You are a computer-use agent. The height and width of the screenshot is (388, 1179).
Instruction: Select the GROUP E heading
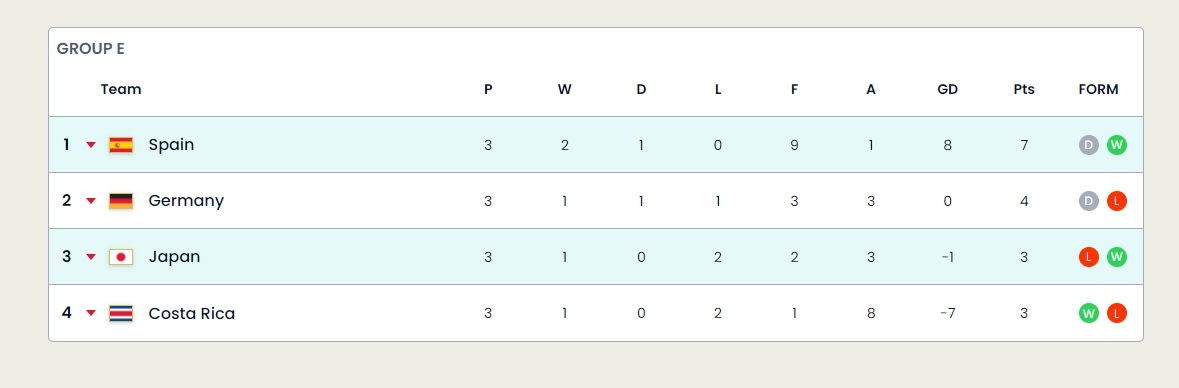pyautogui.click(x=91, y=49)
